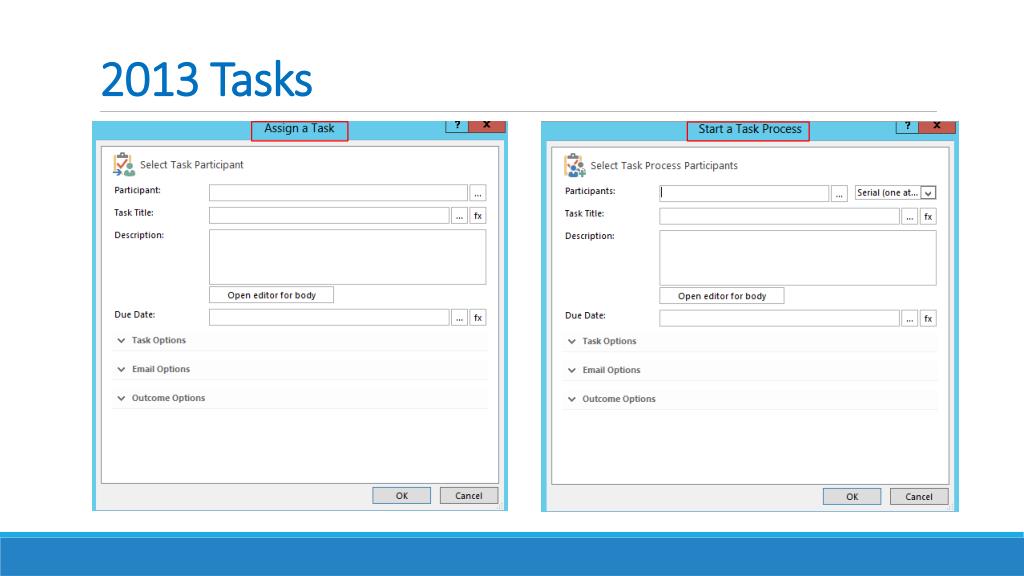Close the Start a Task Process dialog
The width and height of the screenshot is (1024, 576).
[937, 126]
